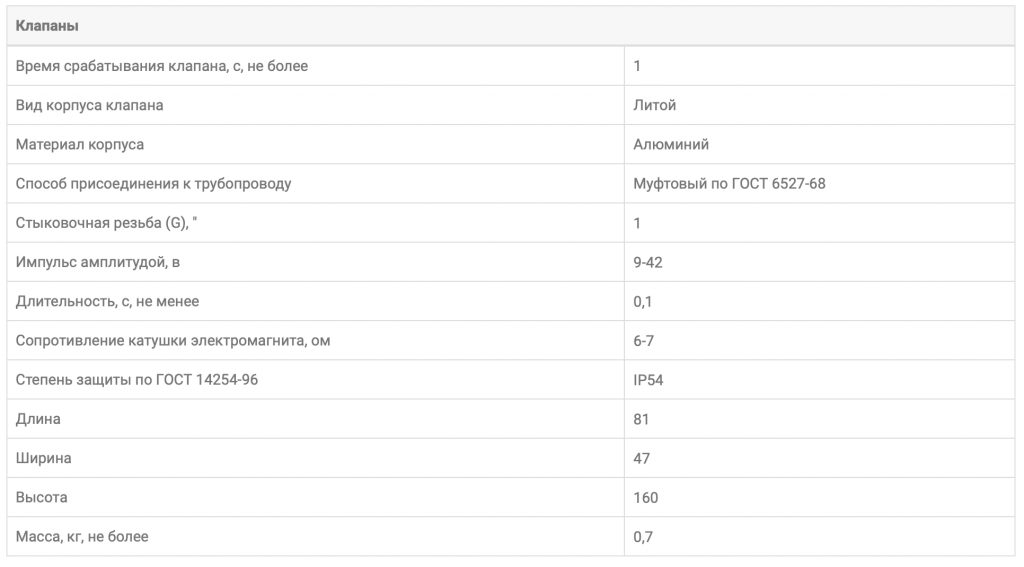1024x567 pixels.
Task: Click the "Клапаны" table header
Action: tap(47, 26)
